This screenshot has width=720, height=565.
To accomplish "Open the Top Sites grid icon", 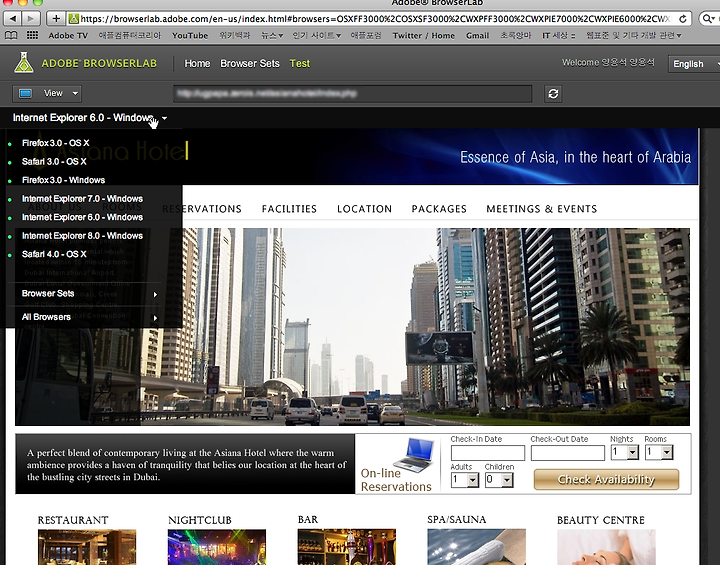I will tap(32, 35).
